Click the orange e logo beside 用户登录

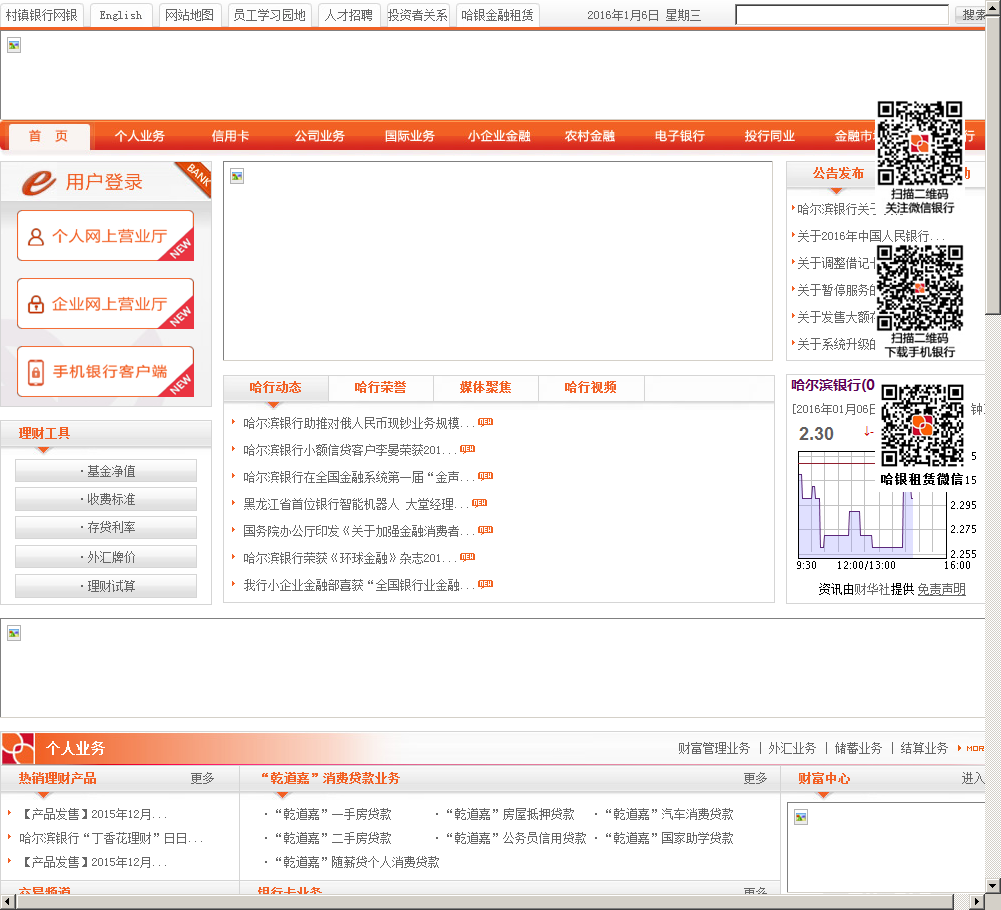tap(39, 182)
